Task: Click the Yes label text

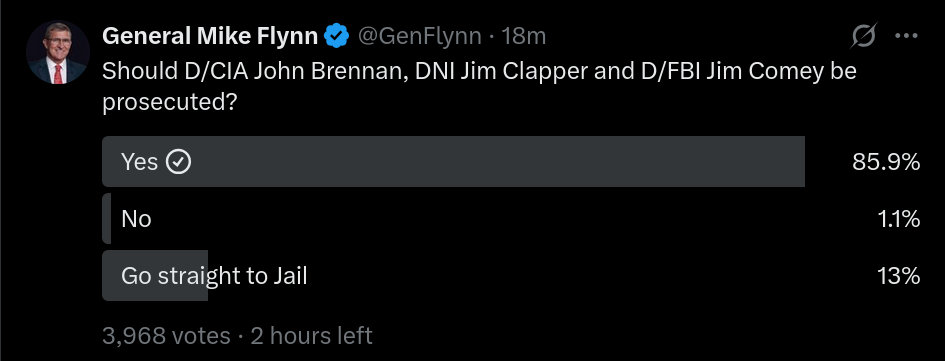Action: pyautogui.click(x=139, y=162)
